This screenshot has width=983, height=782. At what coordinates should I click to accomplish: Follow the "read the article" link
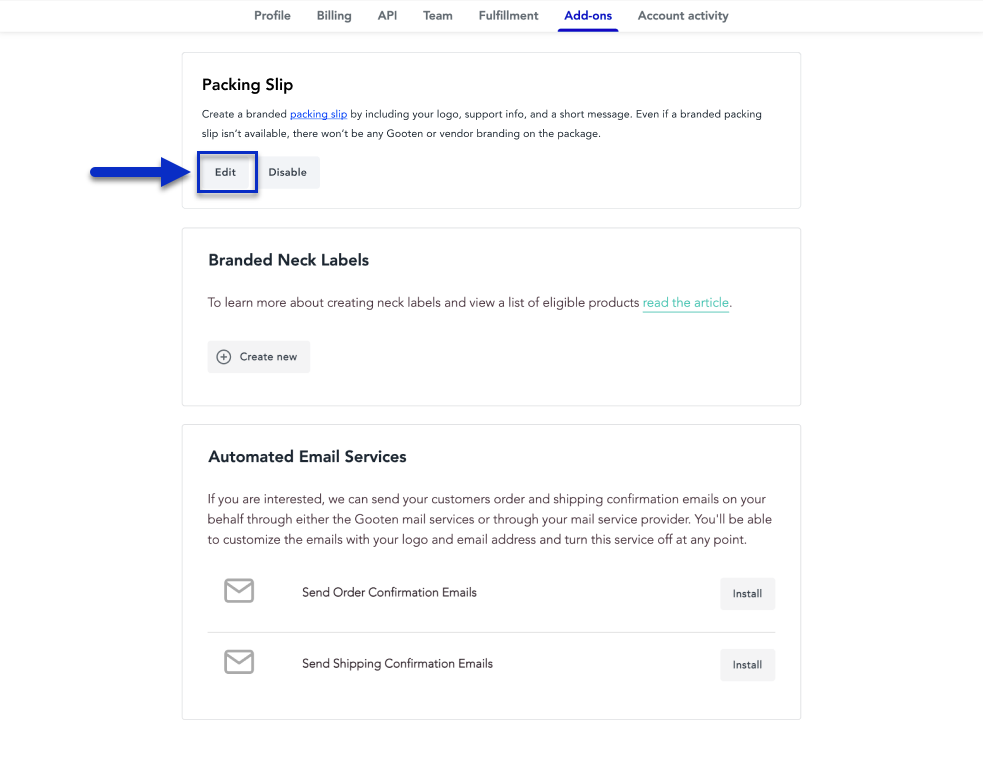686,303
